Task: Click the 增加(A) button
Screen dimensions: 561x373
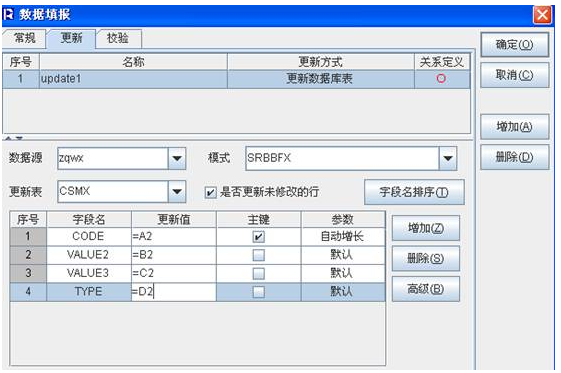Action: pyautogui.click(x=514, y=127)
